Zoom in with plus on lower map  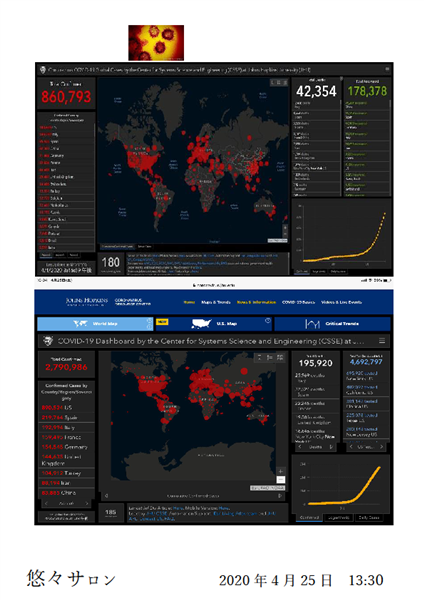pyautogui.click(x=280, y=471)
